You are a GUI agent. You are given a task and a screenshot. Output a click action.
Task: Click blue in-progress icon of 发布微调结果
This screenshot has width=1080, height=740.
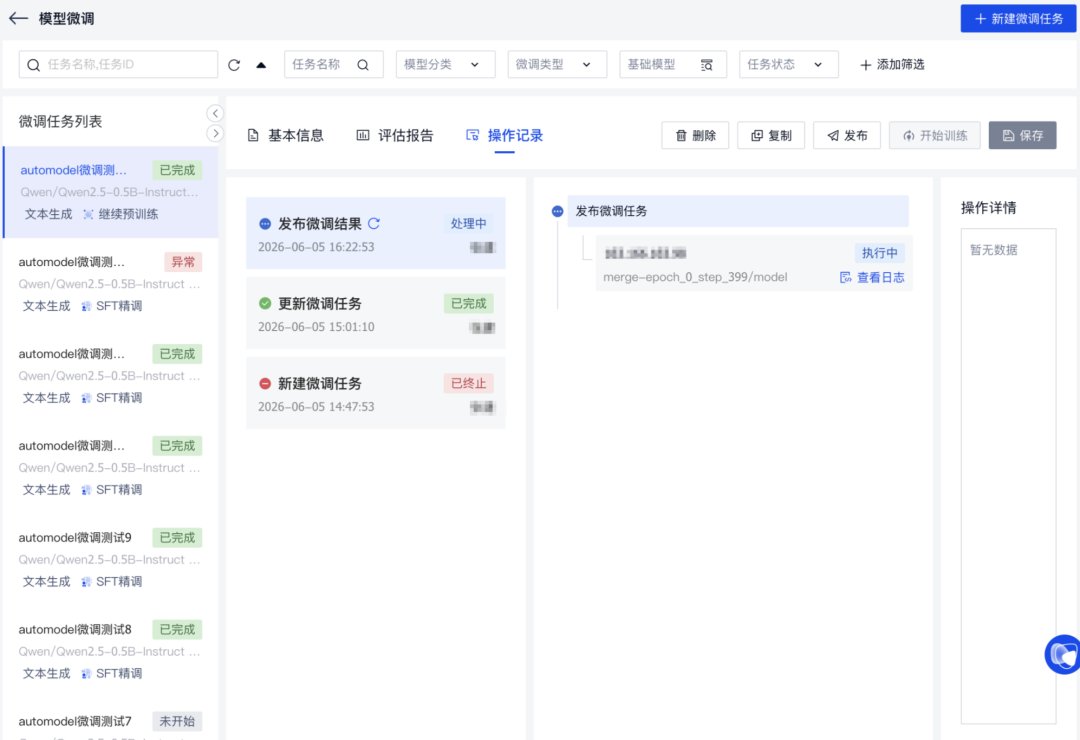tap(264, 224)
